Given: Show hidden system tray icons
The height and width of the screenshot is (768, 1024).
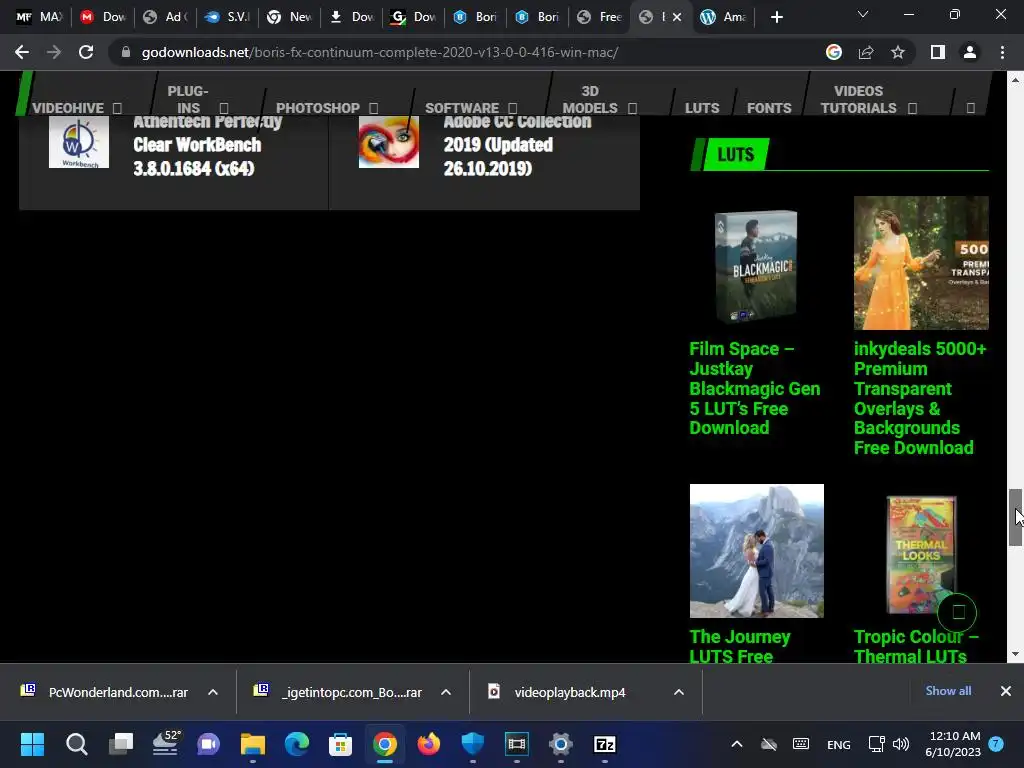Looking at the screenshot, I should point(737,744).
